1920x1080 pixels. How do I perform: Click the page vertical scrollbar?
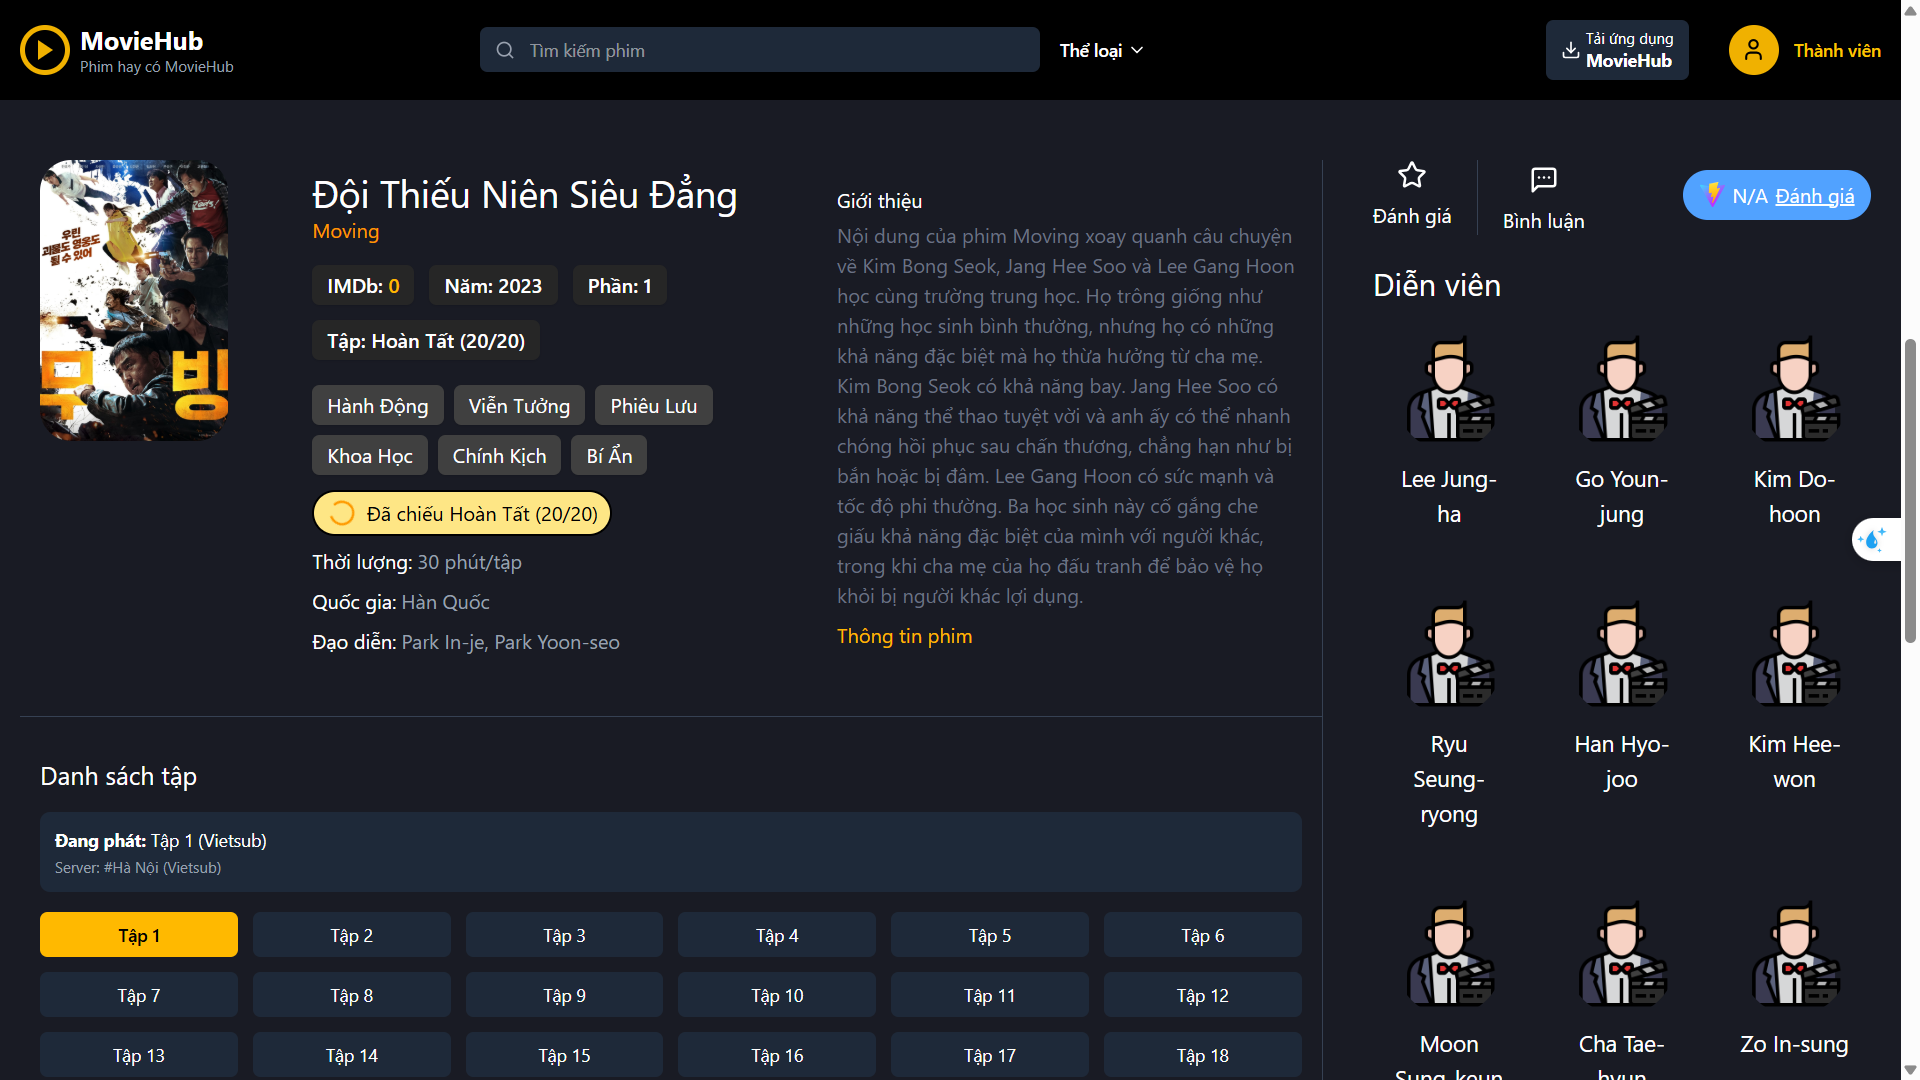point(1909,490)
